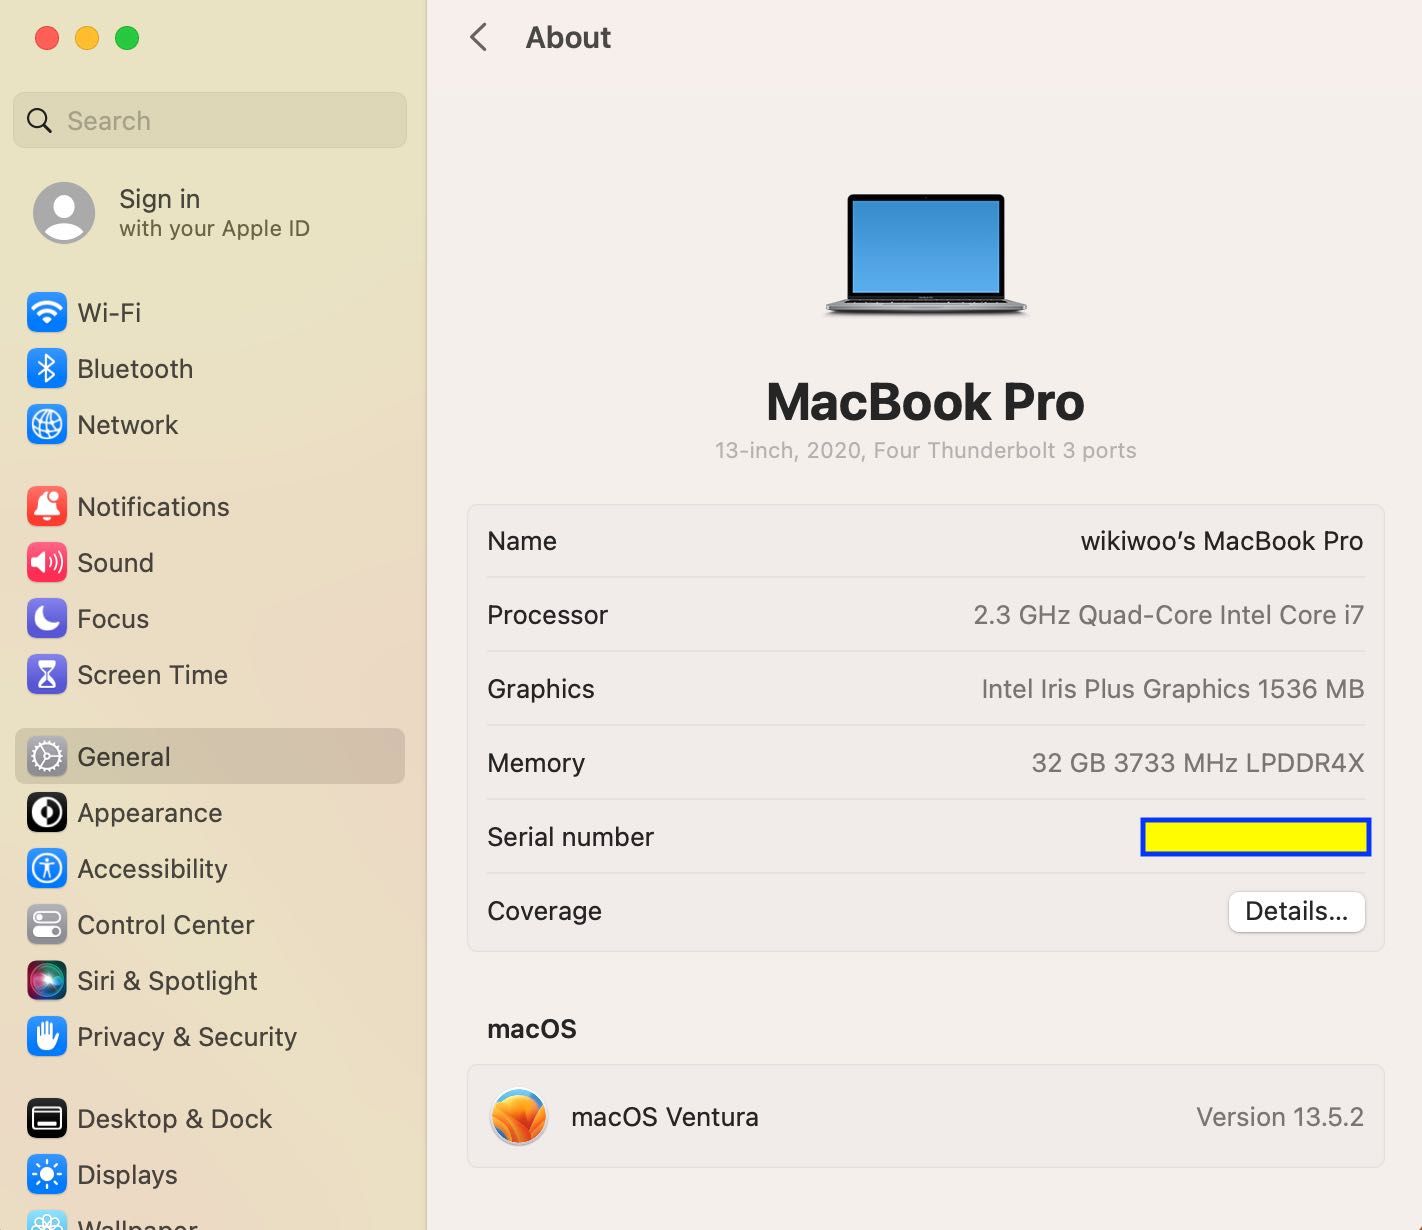The height and width of the screenshot is (1230, 1422).
Task: Click the green zoom window button
Action: pyautogui.click(x=127, y=38)
